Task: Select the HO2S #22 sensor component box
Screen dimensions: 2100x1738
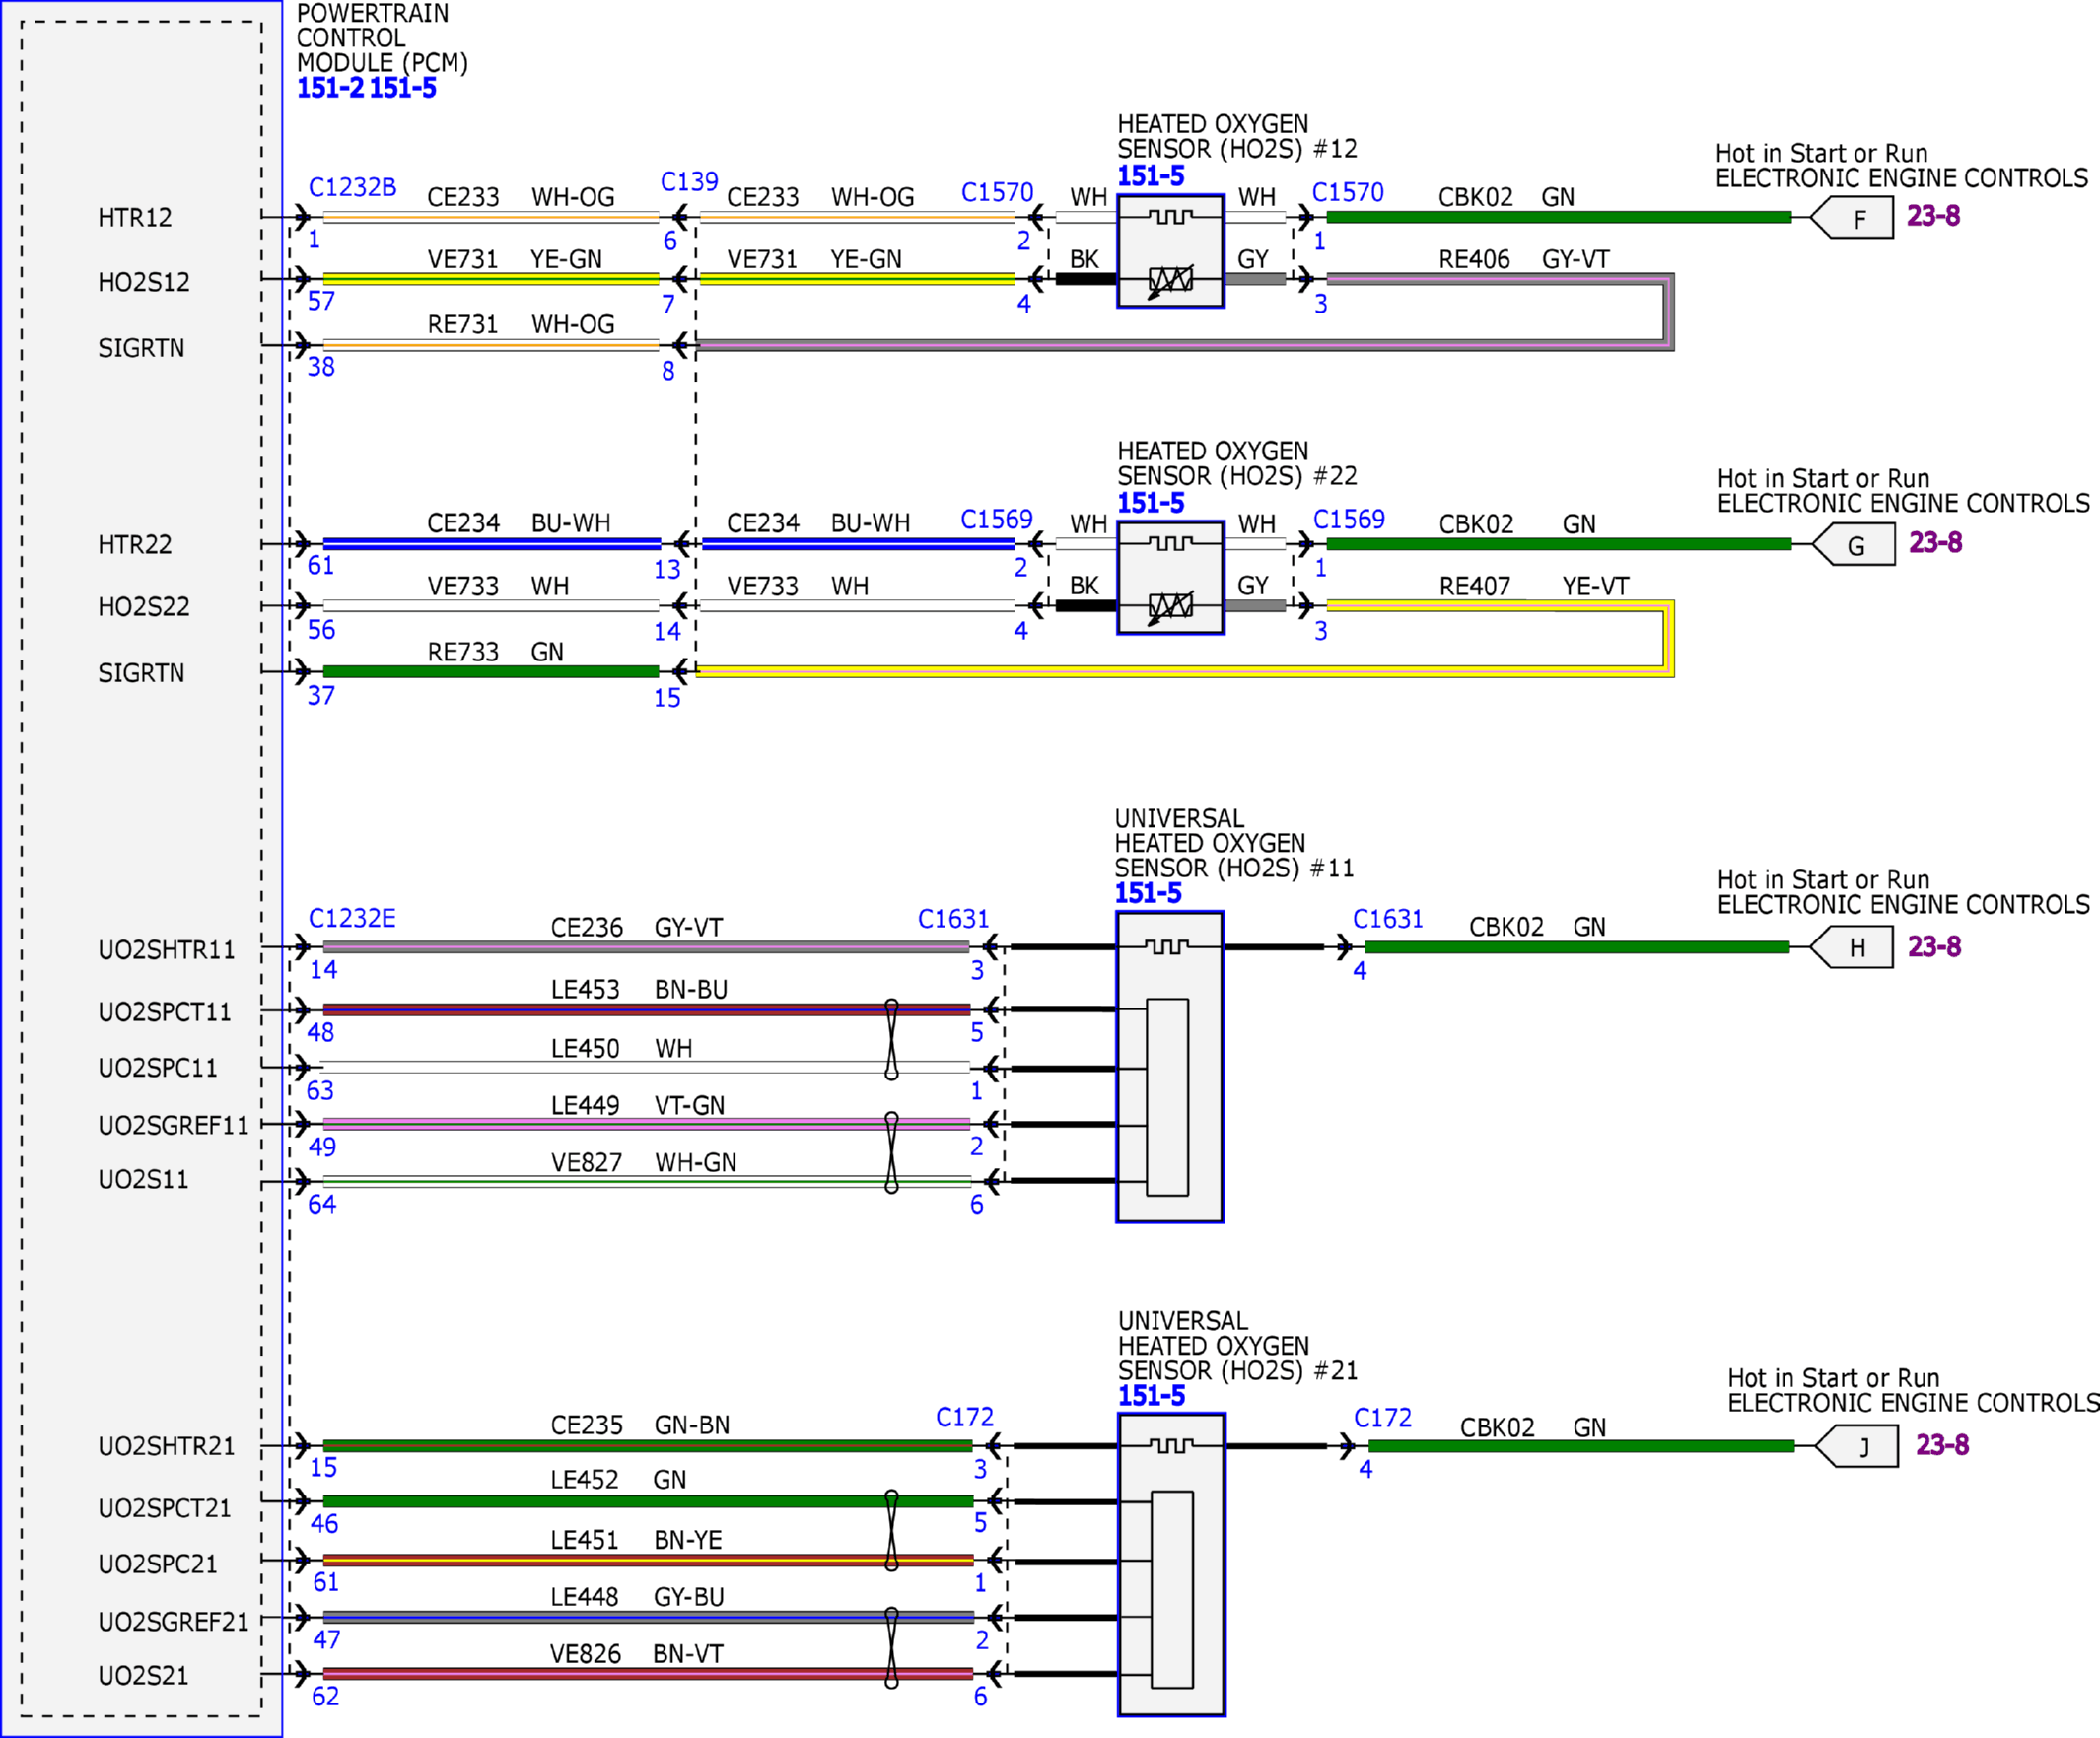Action: coord(1170,578)
